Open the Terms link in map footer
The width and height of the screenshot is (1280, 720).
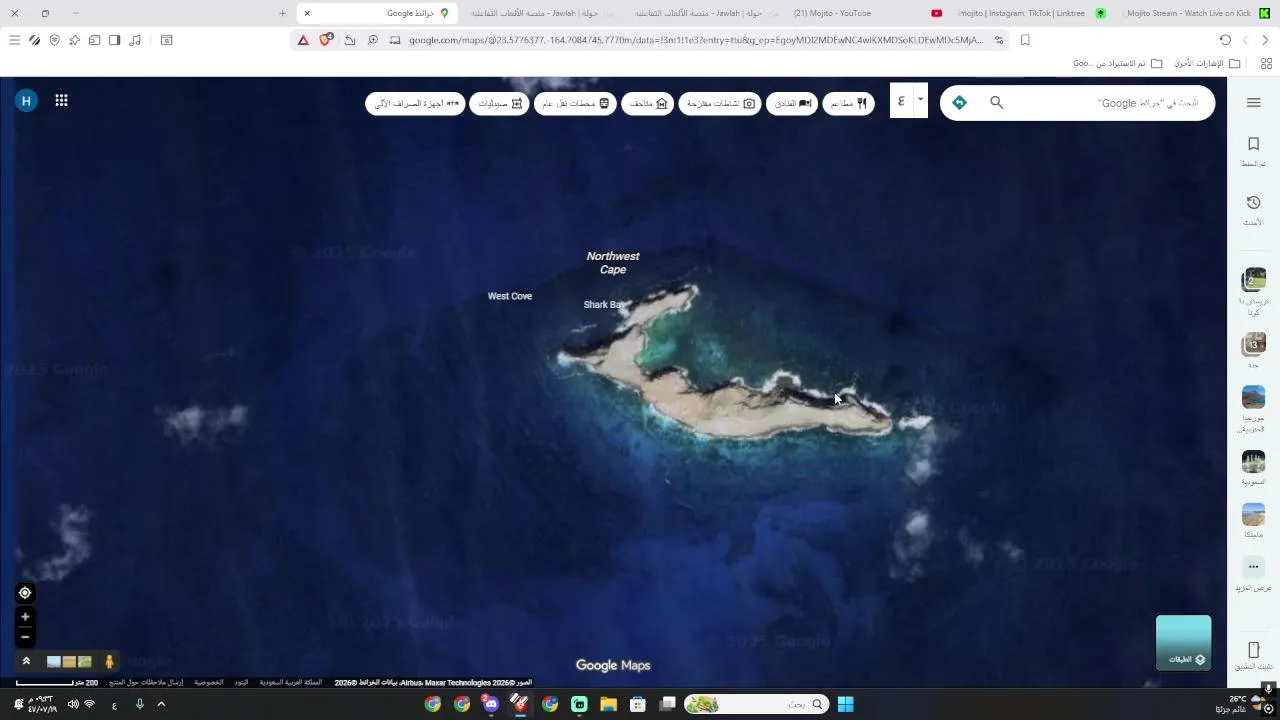(241, 682)
